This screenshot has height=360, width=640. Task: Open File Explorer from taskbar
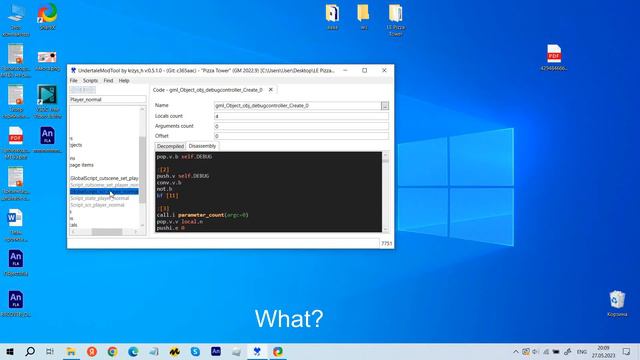click(x=71, y=351)
